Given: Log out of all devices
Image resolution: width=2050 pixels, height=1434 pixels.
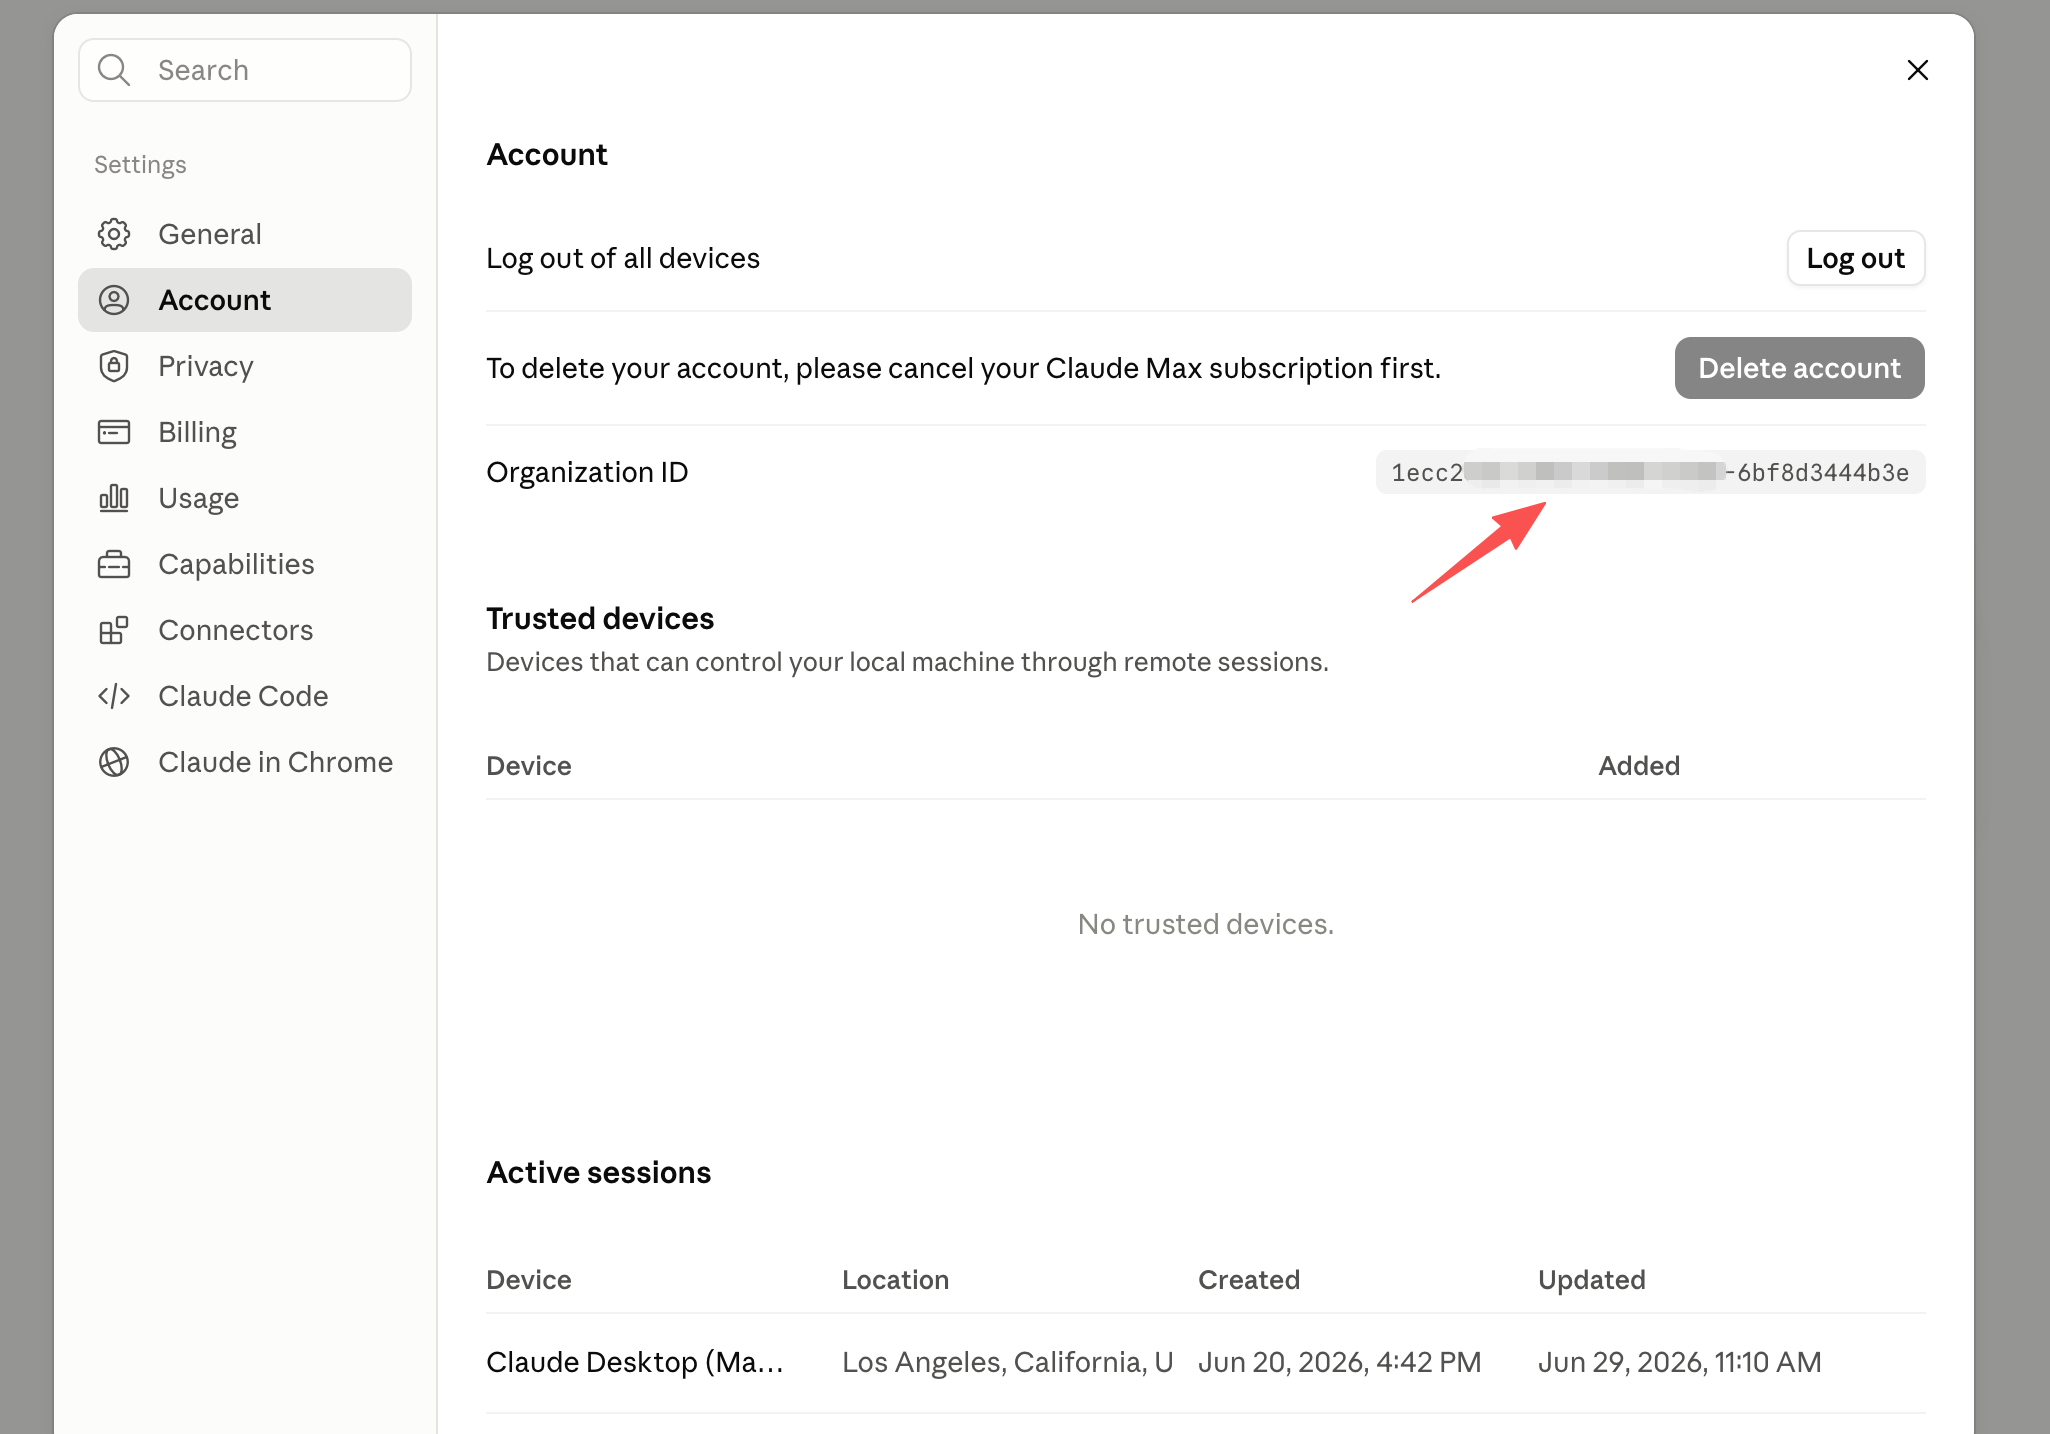Looking at the screenshot, I should coord(1855,258).
